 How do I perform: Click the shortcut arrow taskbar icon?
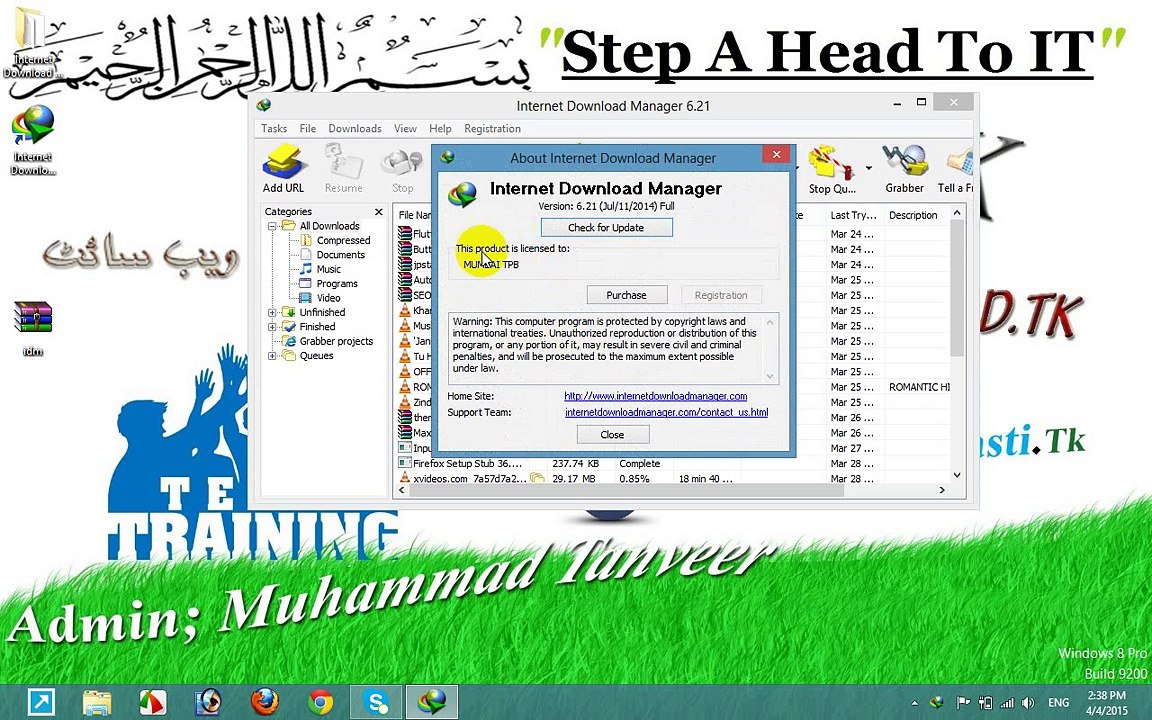click(41, 702)
